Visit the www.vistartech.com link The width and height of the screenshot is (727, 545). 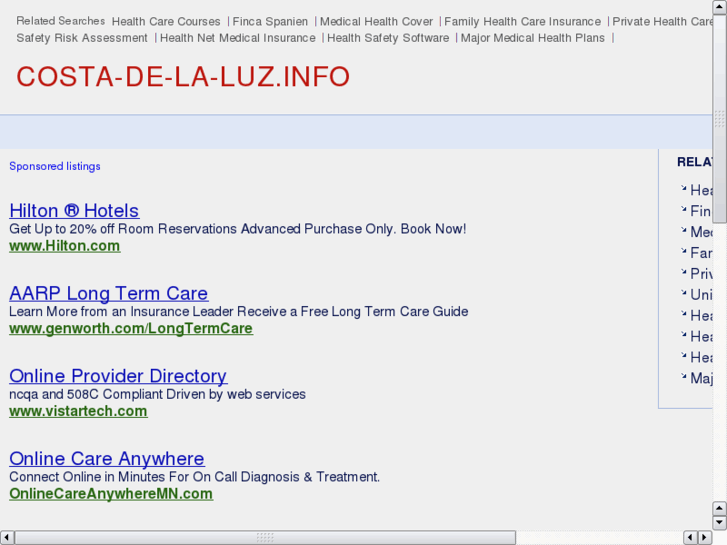[78, 411]
